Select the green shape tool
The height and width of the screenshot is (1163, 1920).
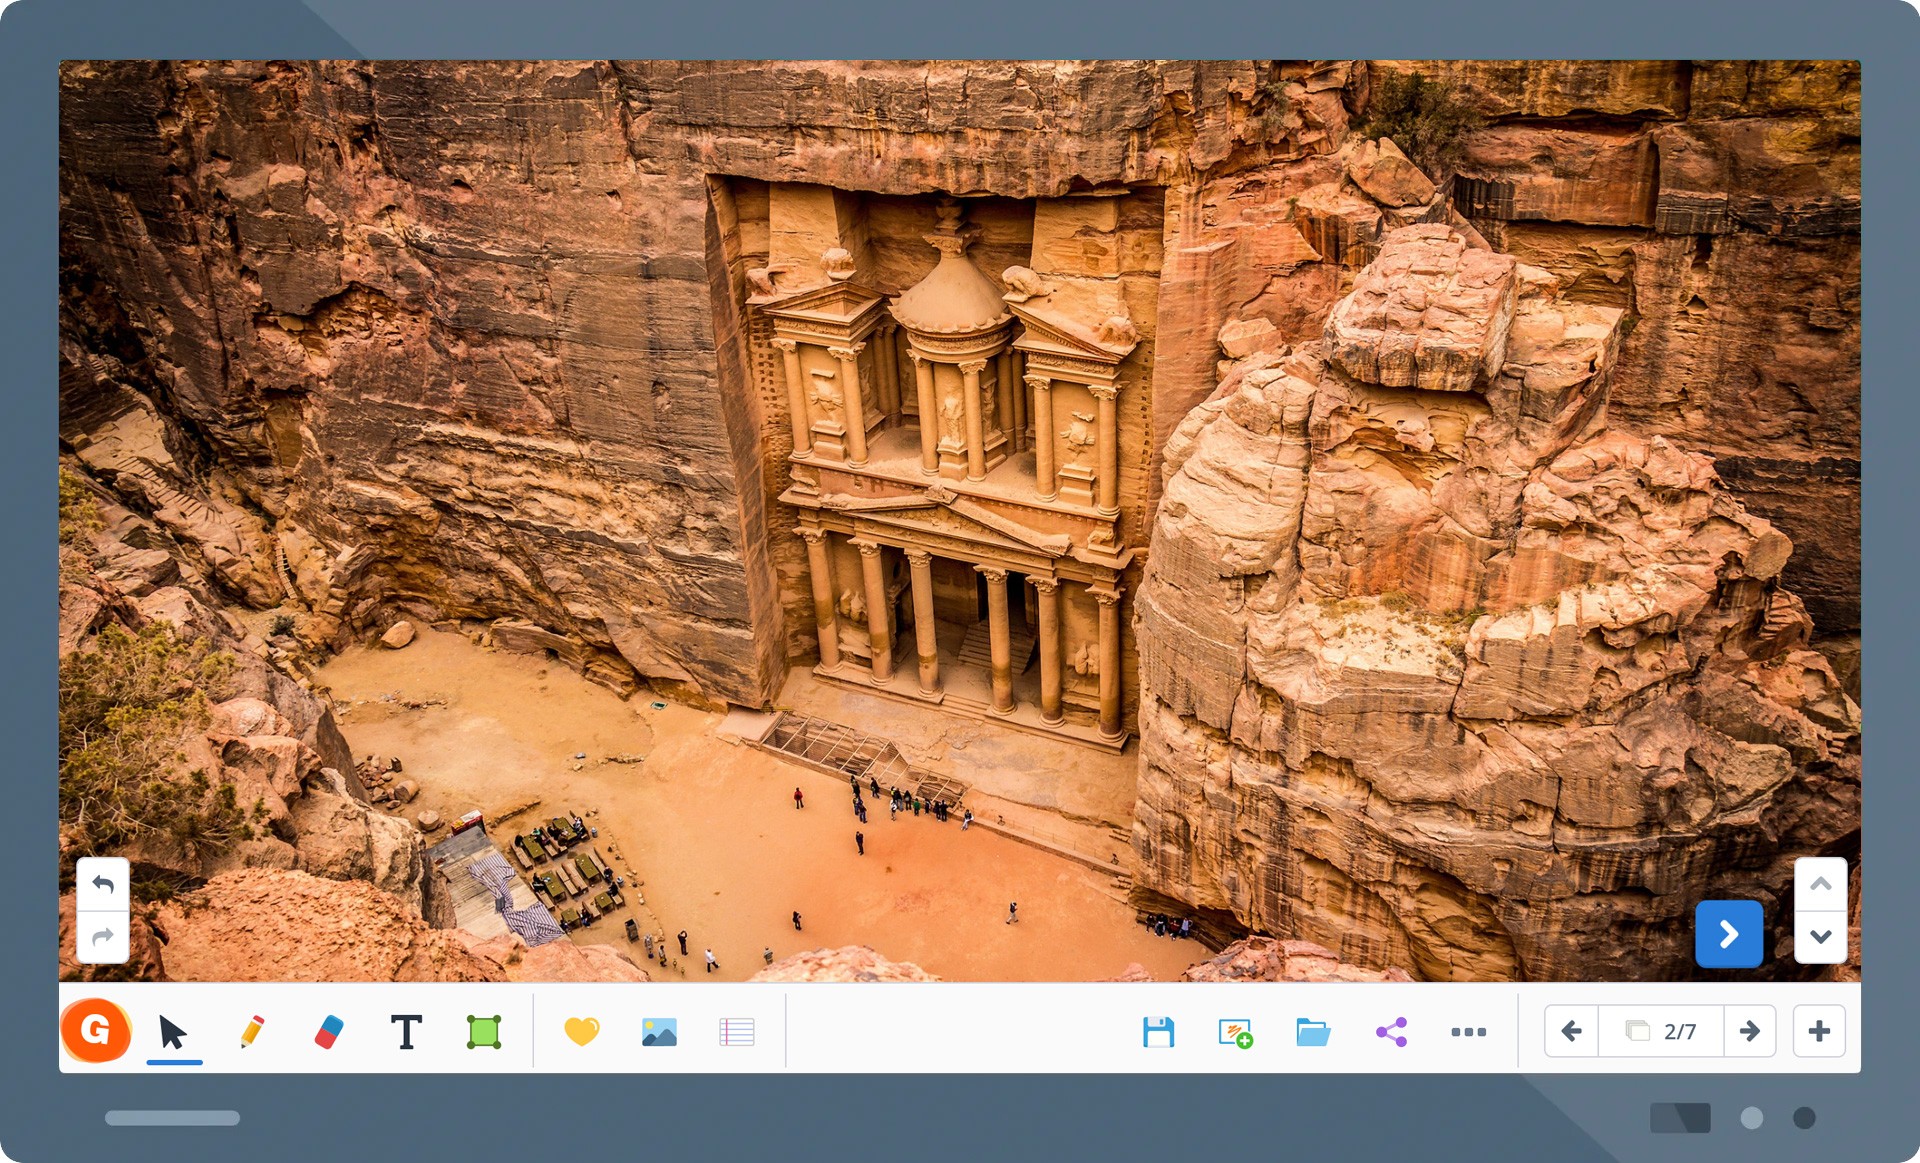(x=484, y=1031)
